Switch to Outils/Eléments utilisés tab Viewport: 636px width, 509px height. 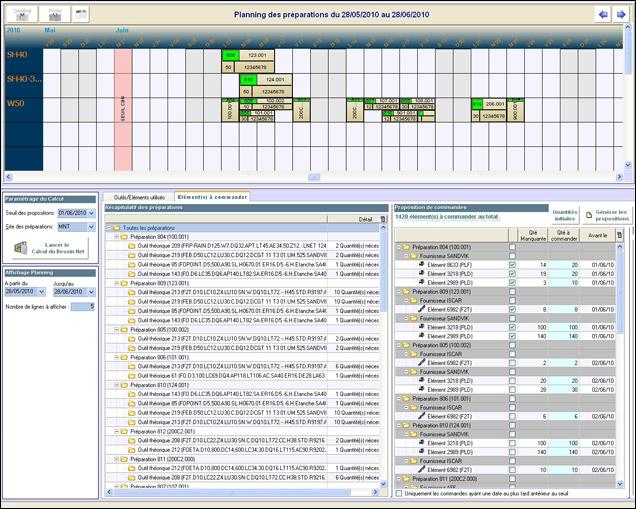[139, 198]
